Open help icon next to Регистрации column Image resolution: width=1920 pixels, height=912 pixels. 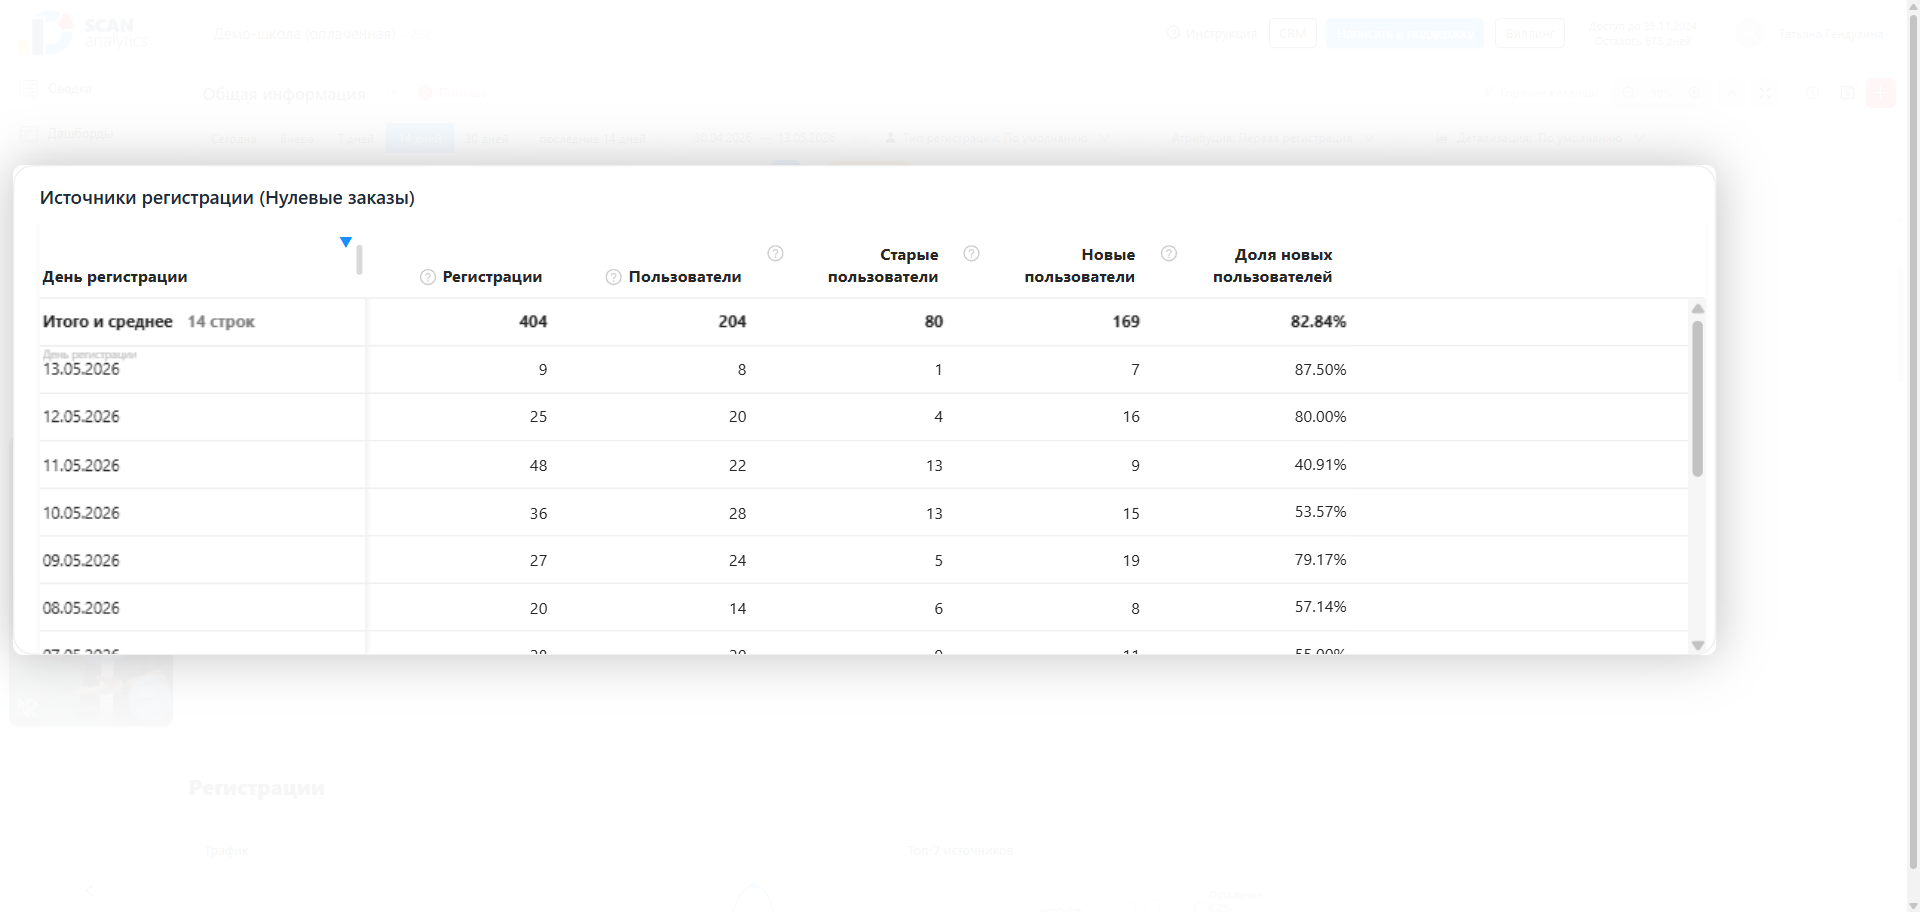click(x=428, y=277)
